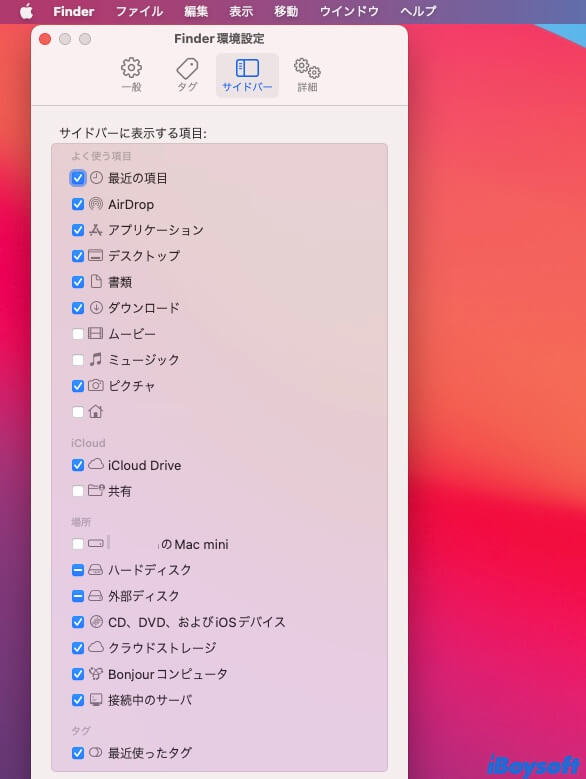Enable the ムービー checkbox
This screenshot has width=586, height=779.
pyautogui.click(x=78, y=334)
